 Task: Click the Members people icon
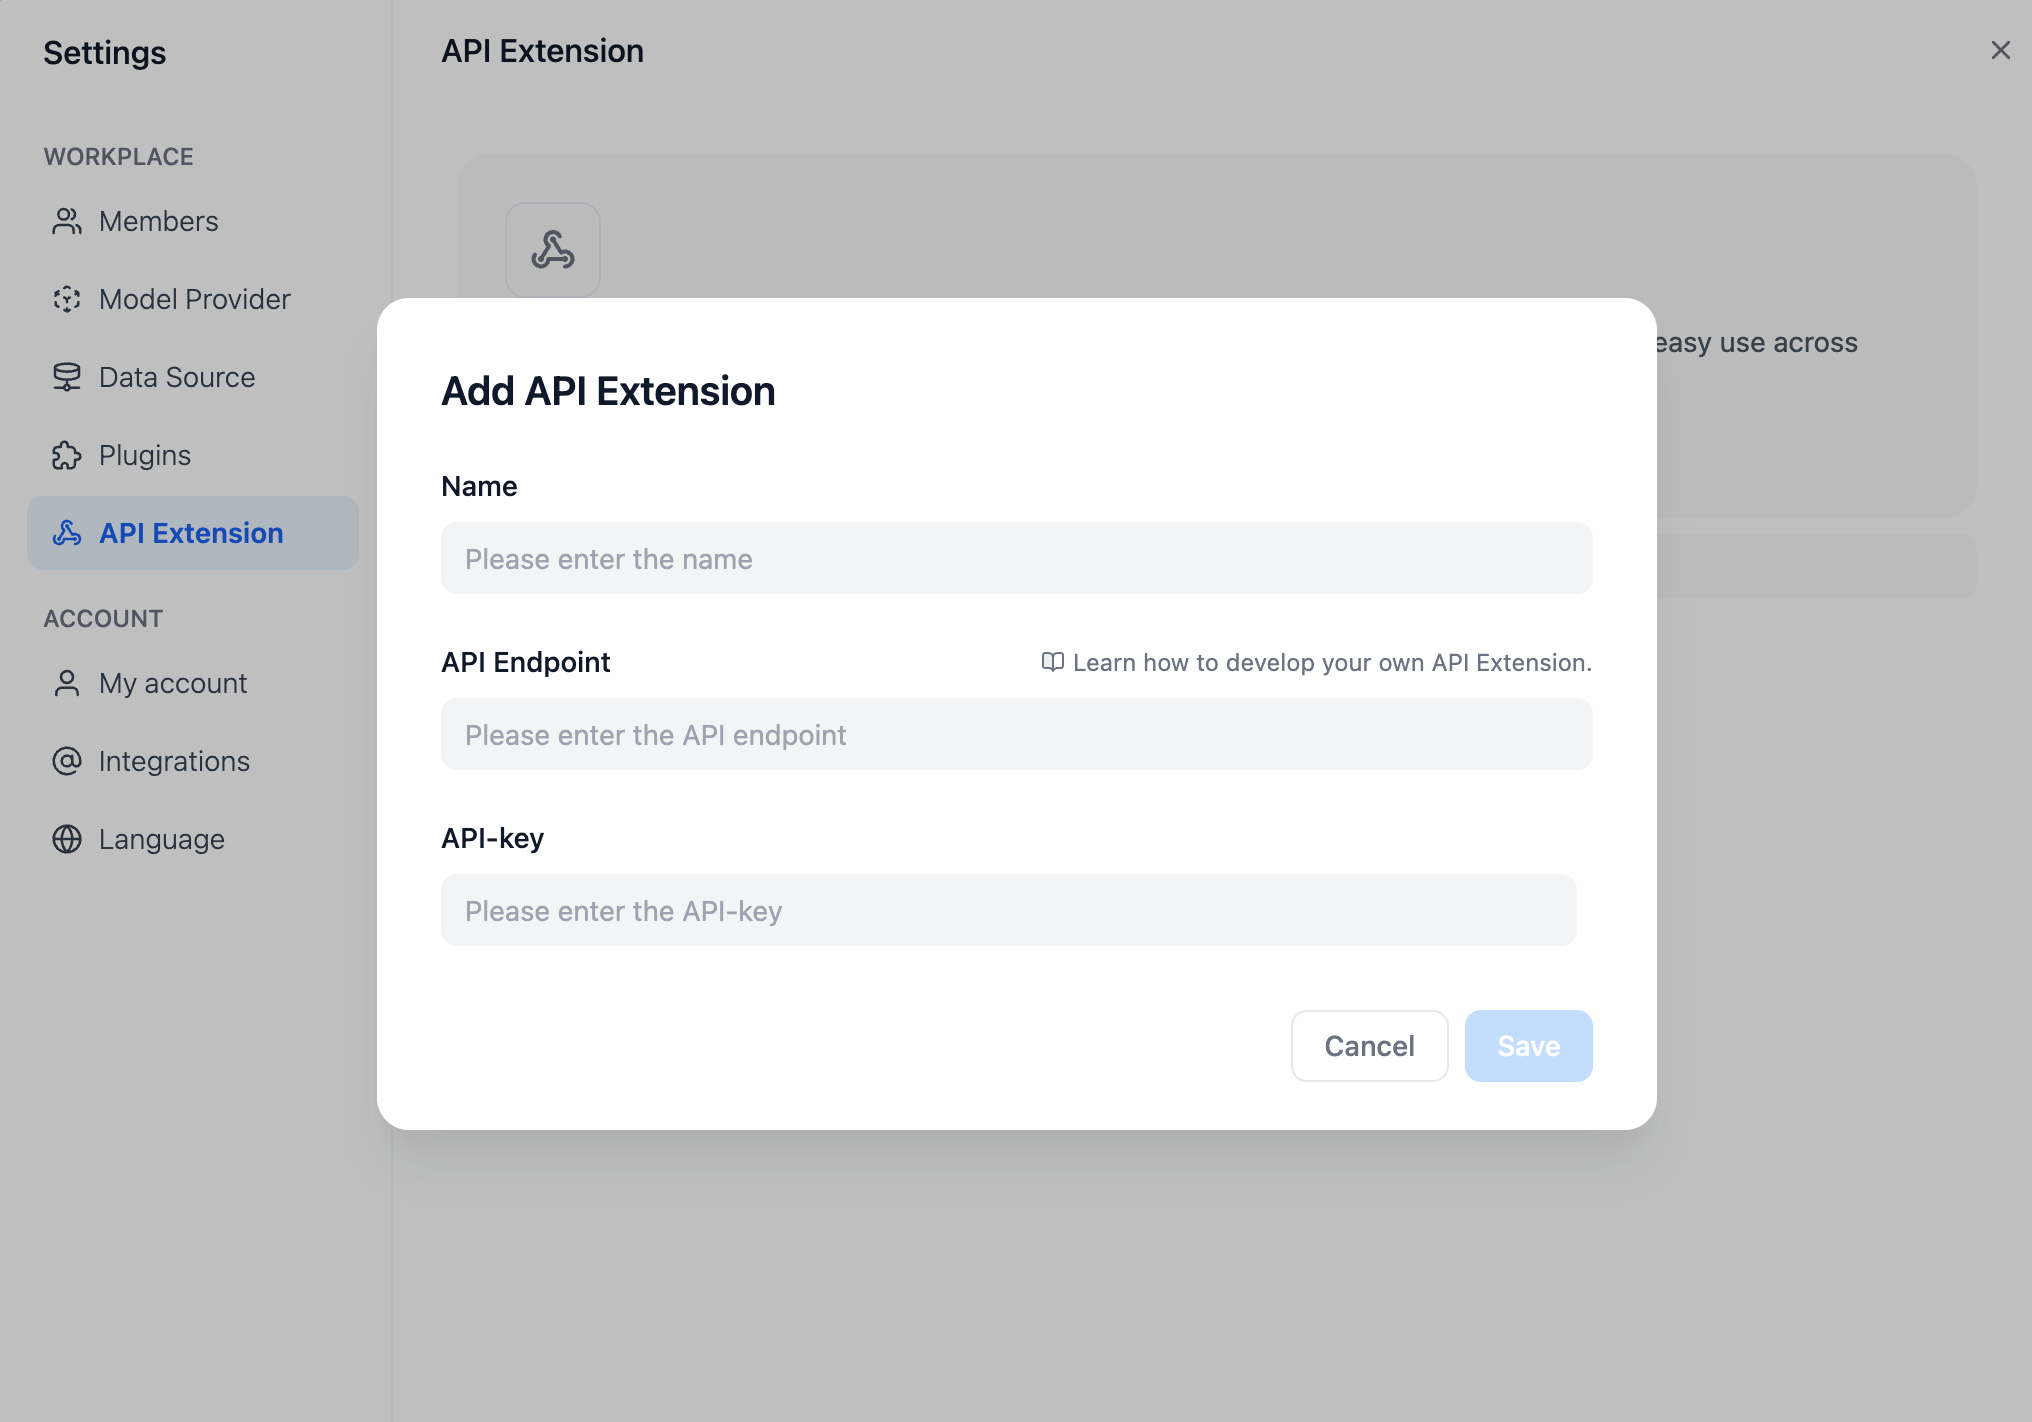(66, 221)
